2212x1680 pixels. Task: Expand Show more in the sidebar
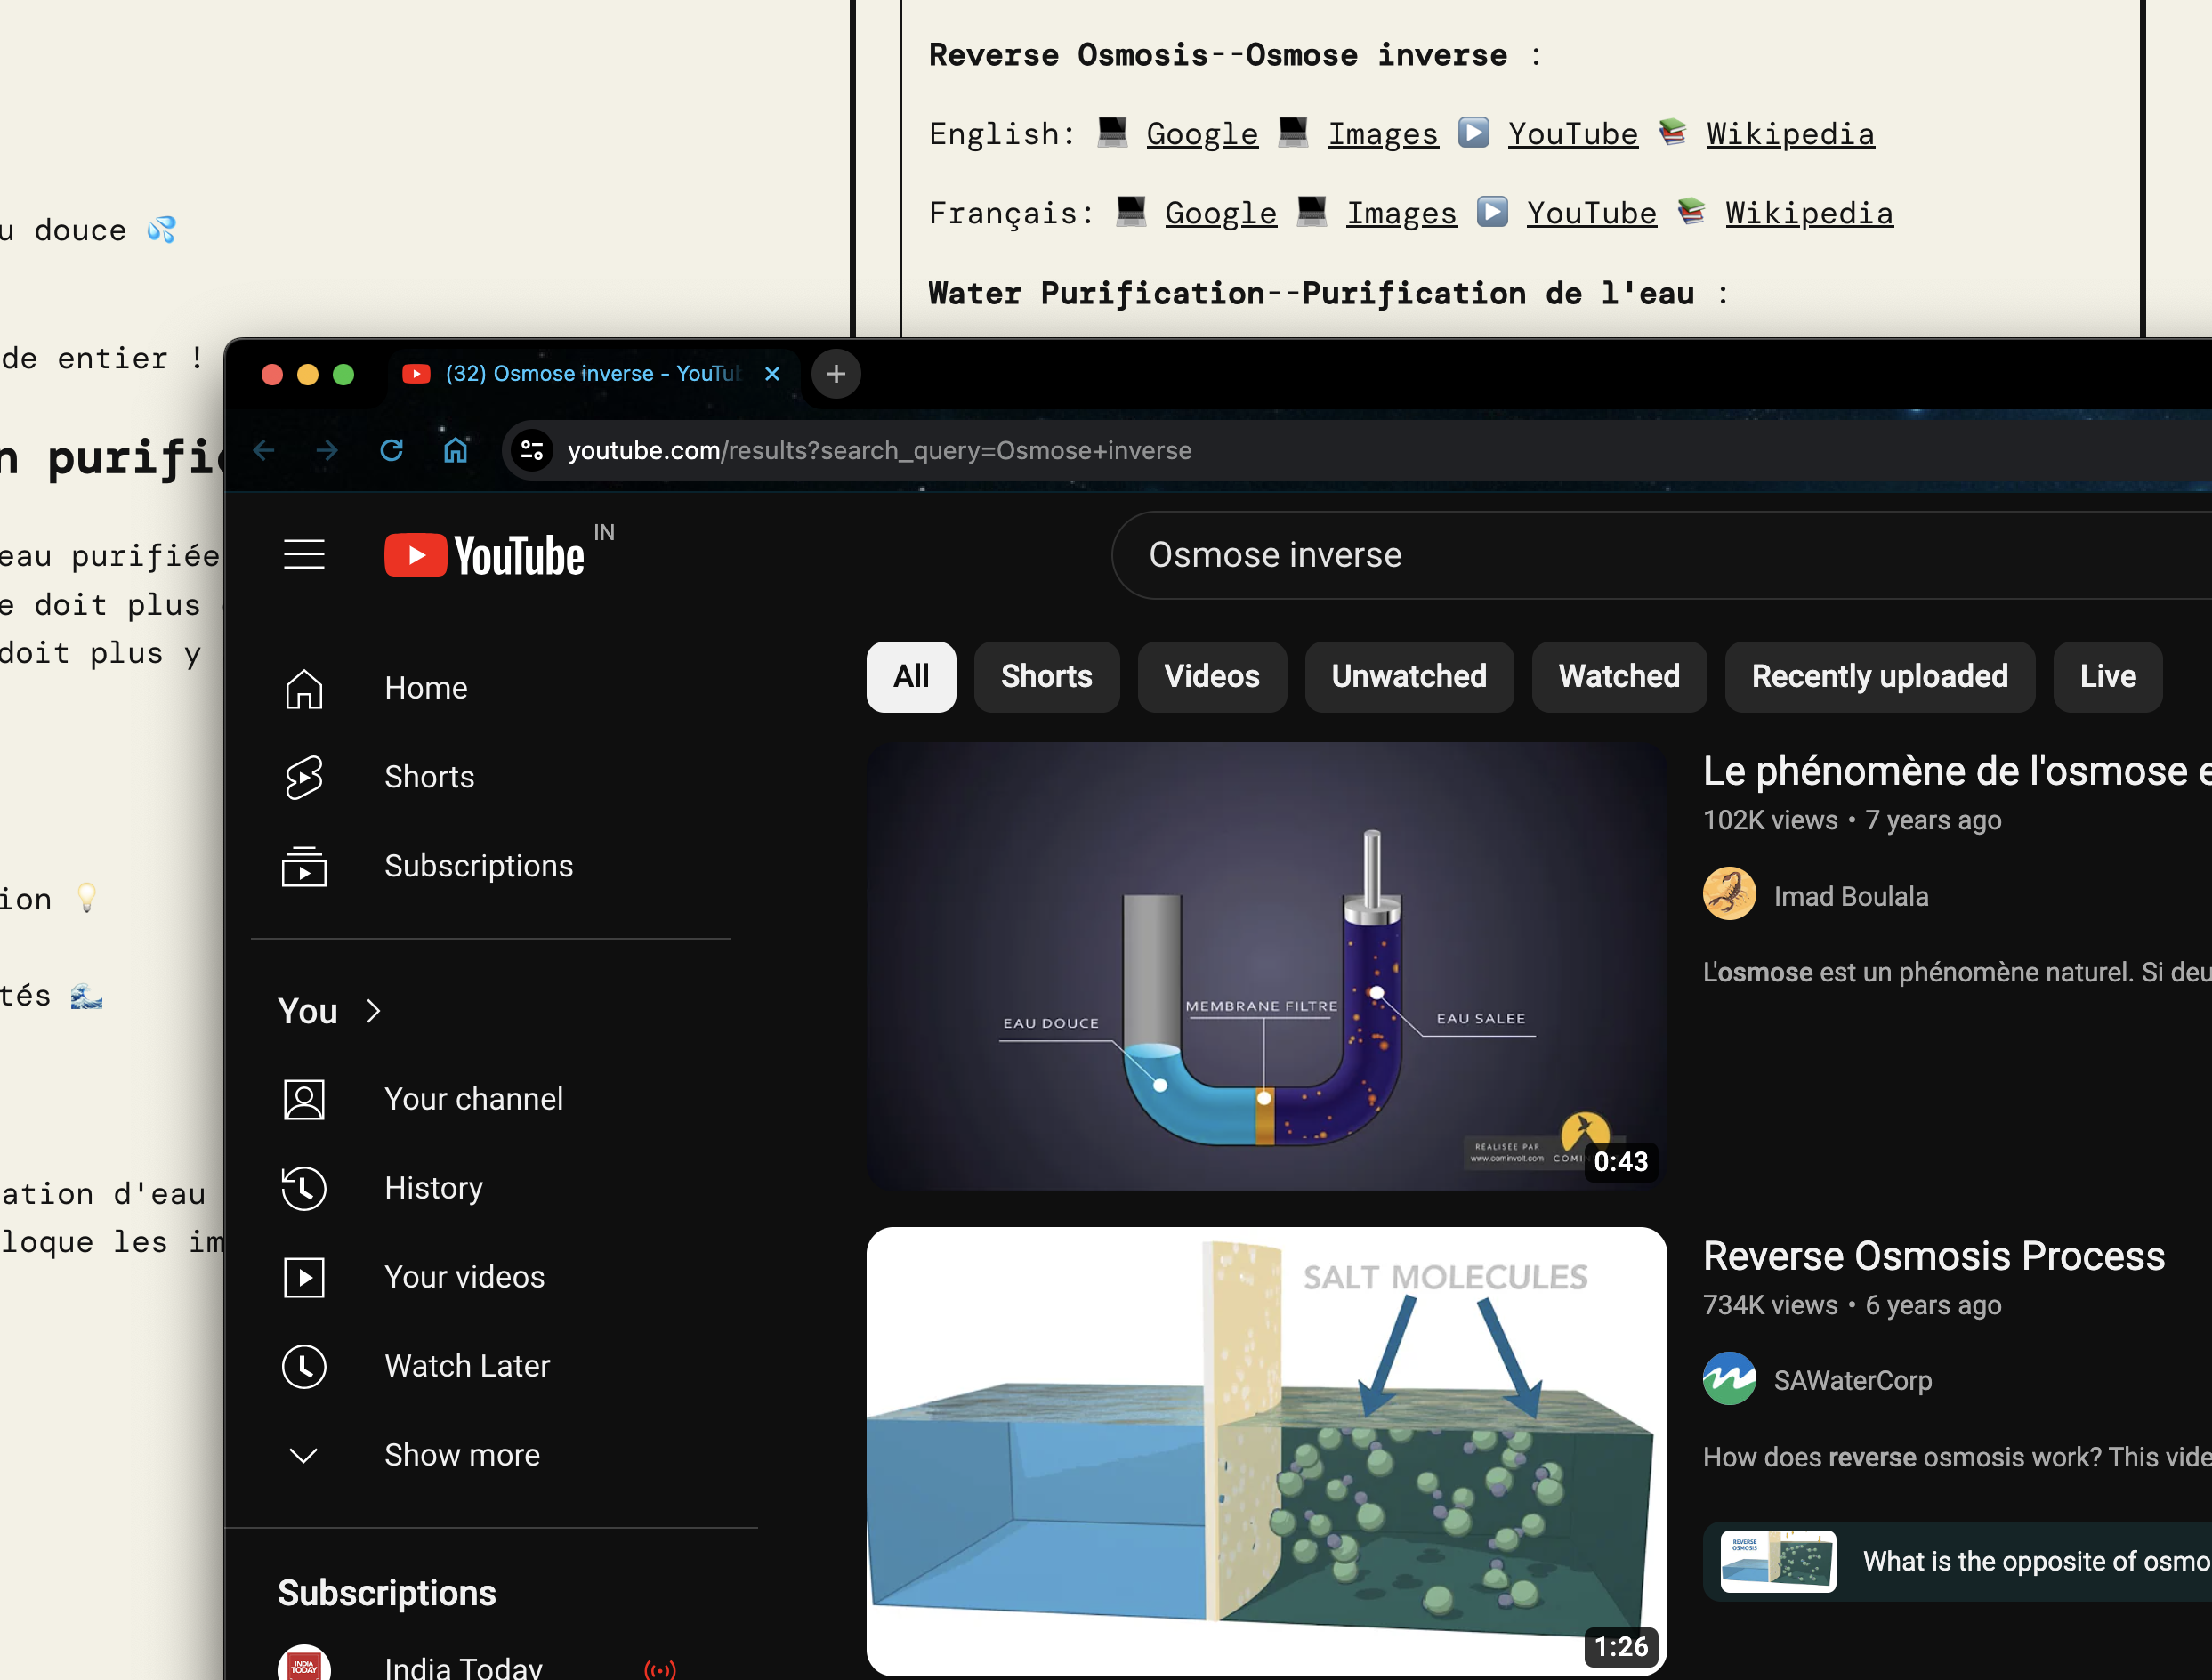pyautogui.click(x=461, y=1455)
